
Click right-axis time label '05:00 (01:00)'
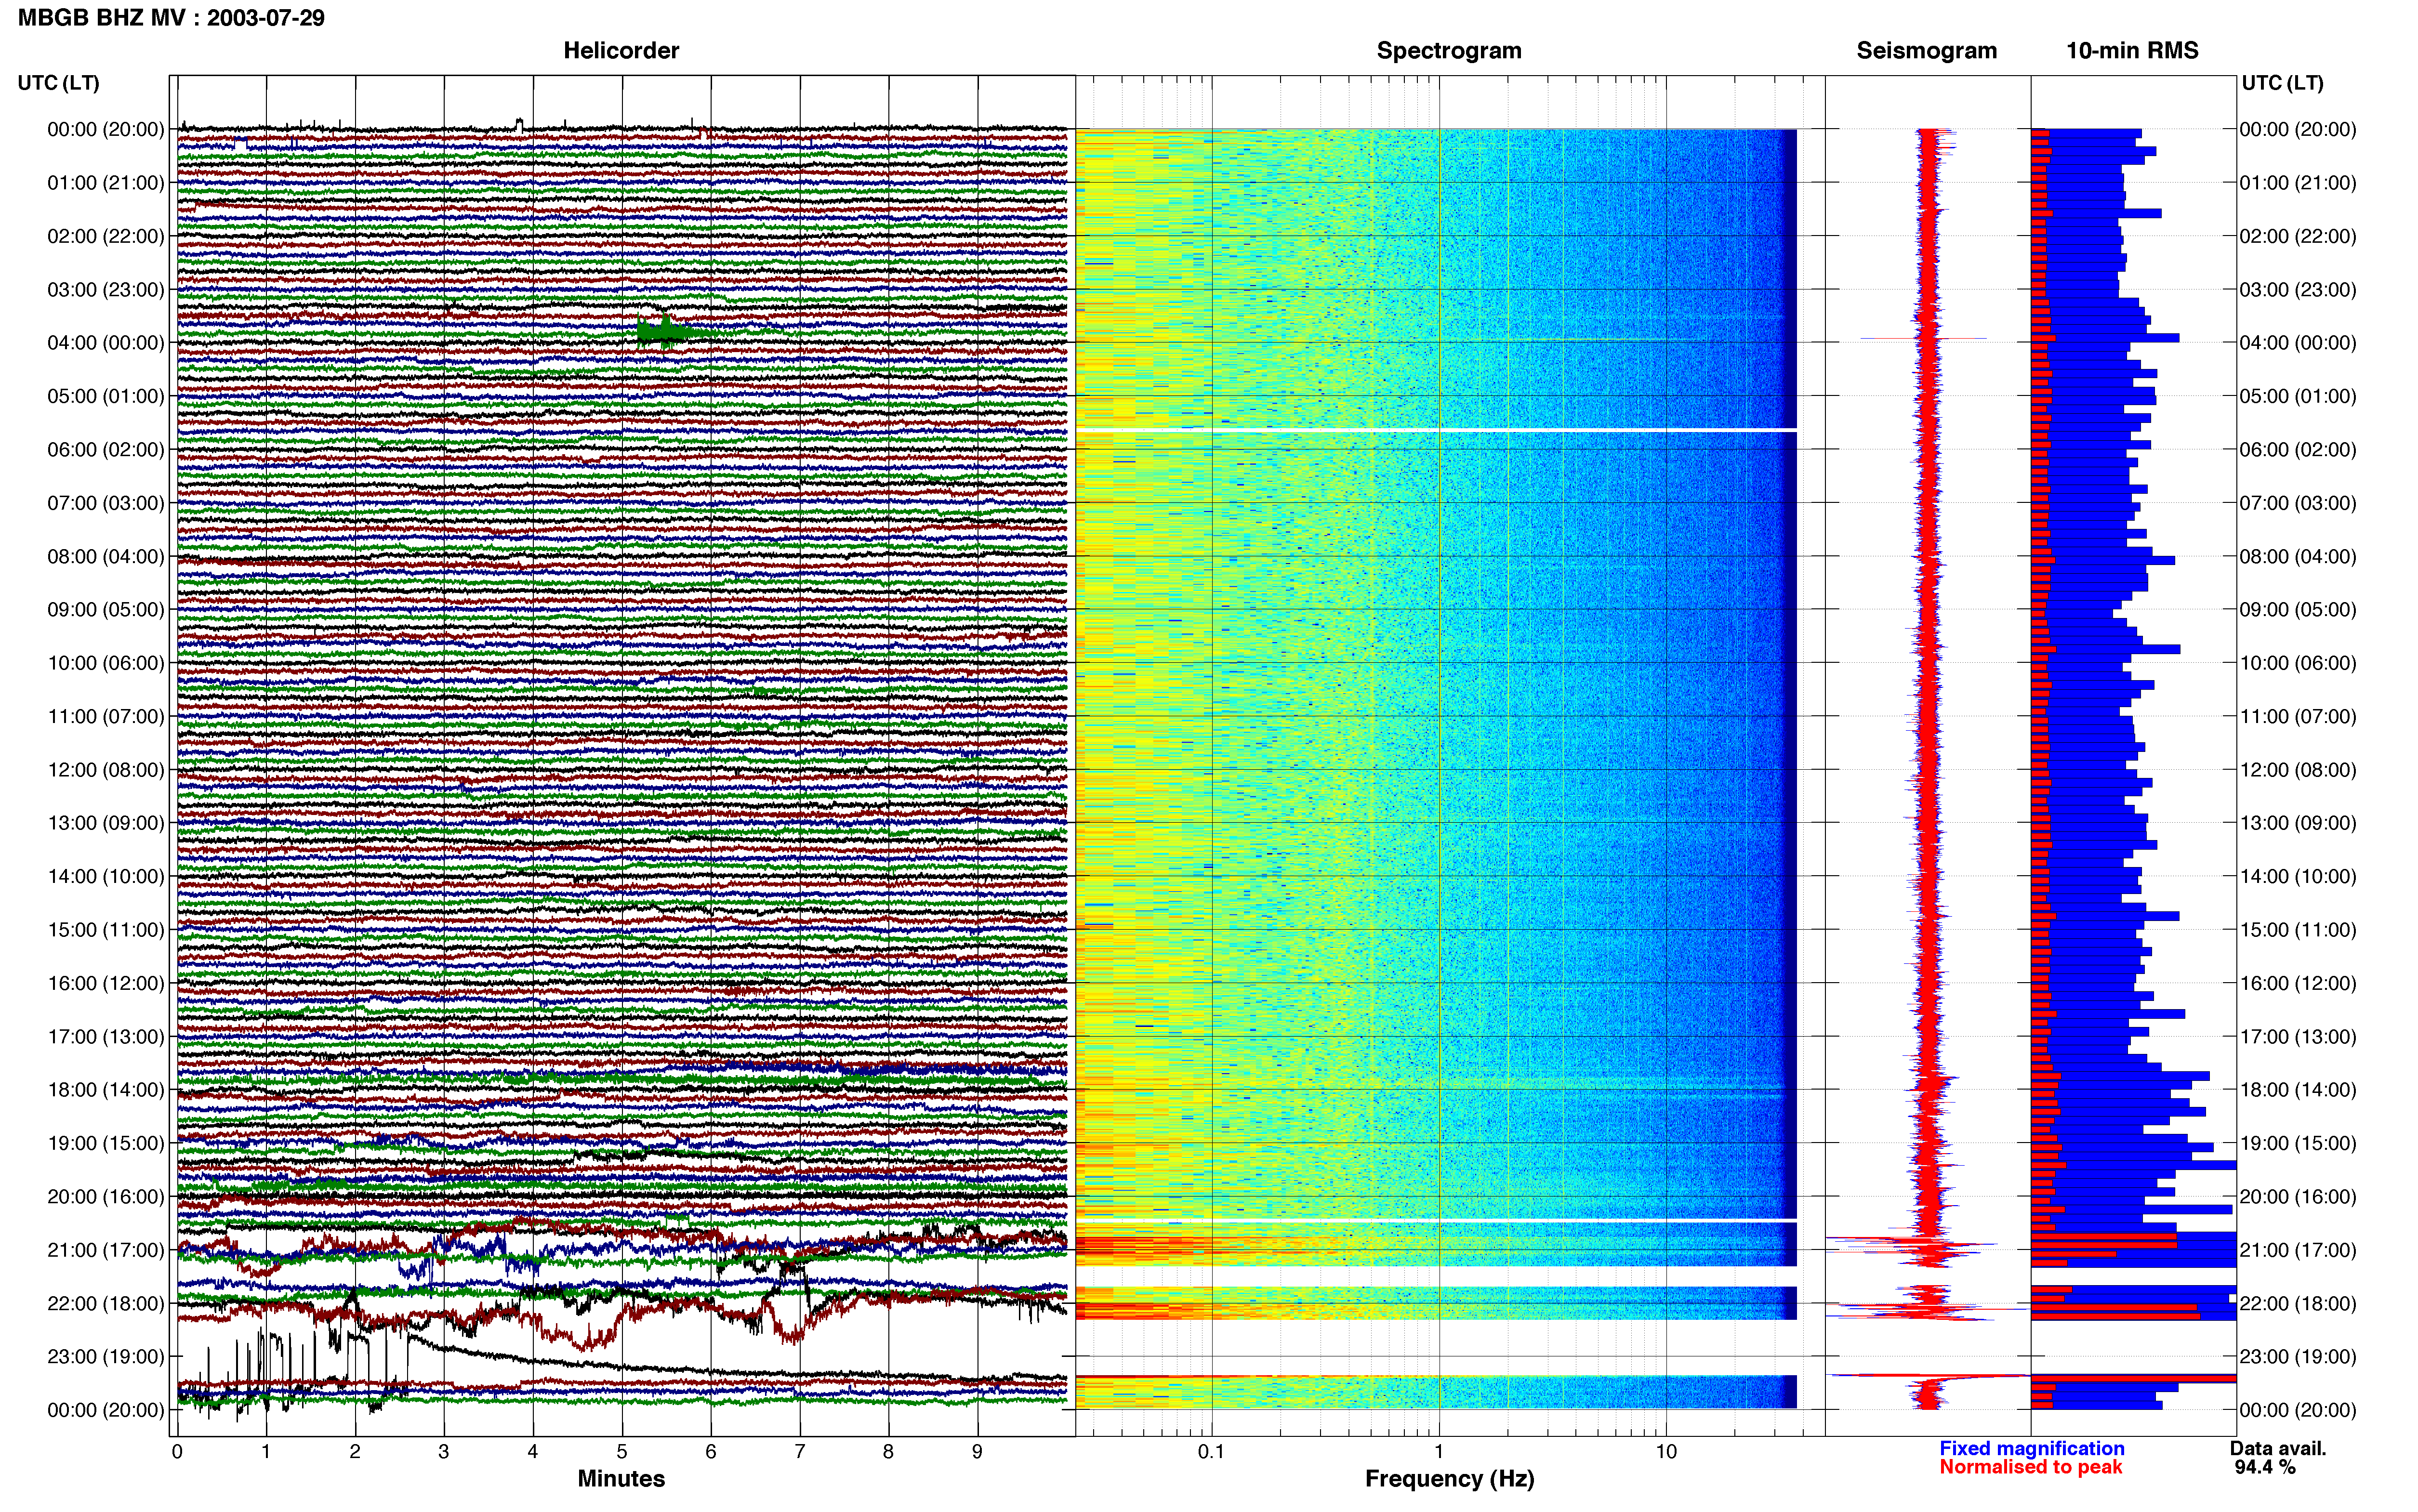(x=2298, y=396)
